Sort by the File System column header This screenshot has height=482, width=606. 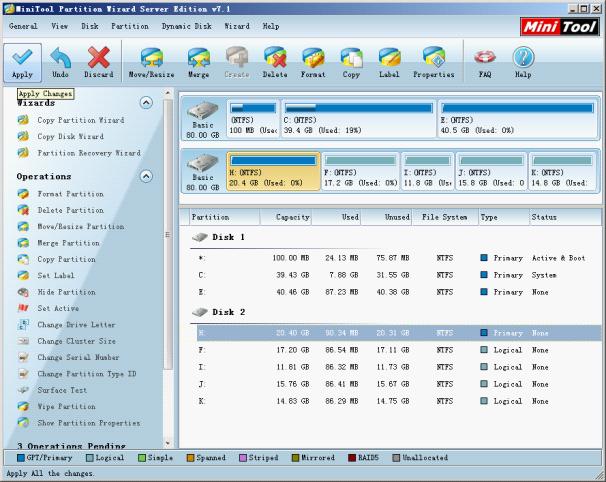tap(445, 217)
